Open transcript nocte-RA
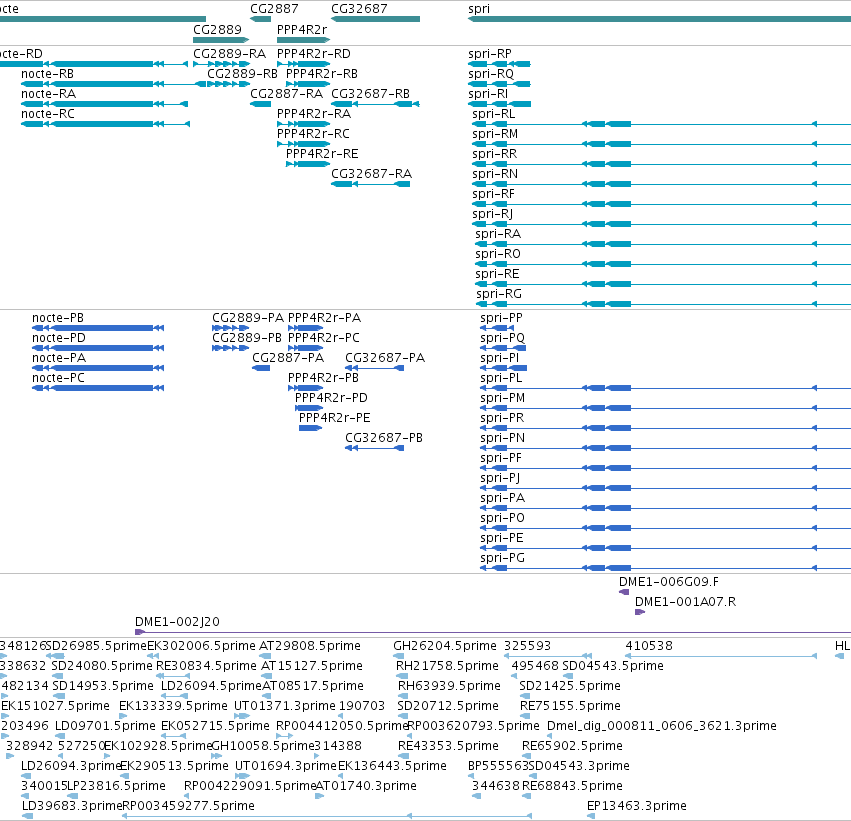 pos(48,94)
